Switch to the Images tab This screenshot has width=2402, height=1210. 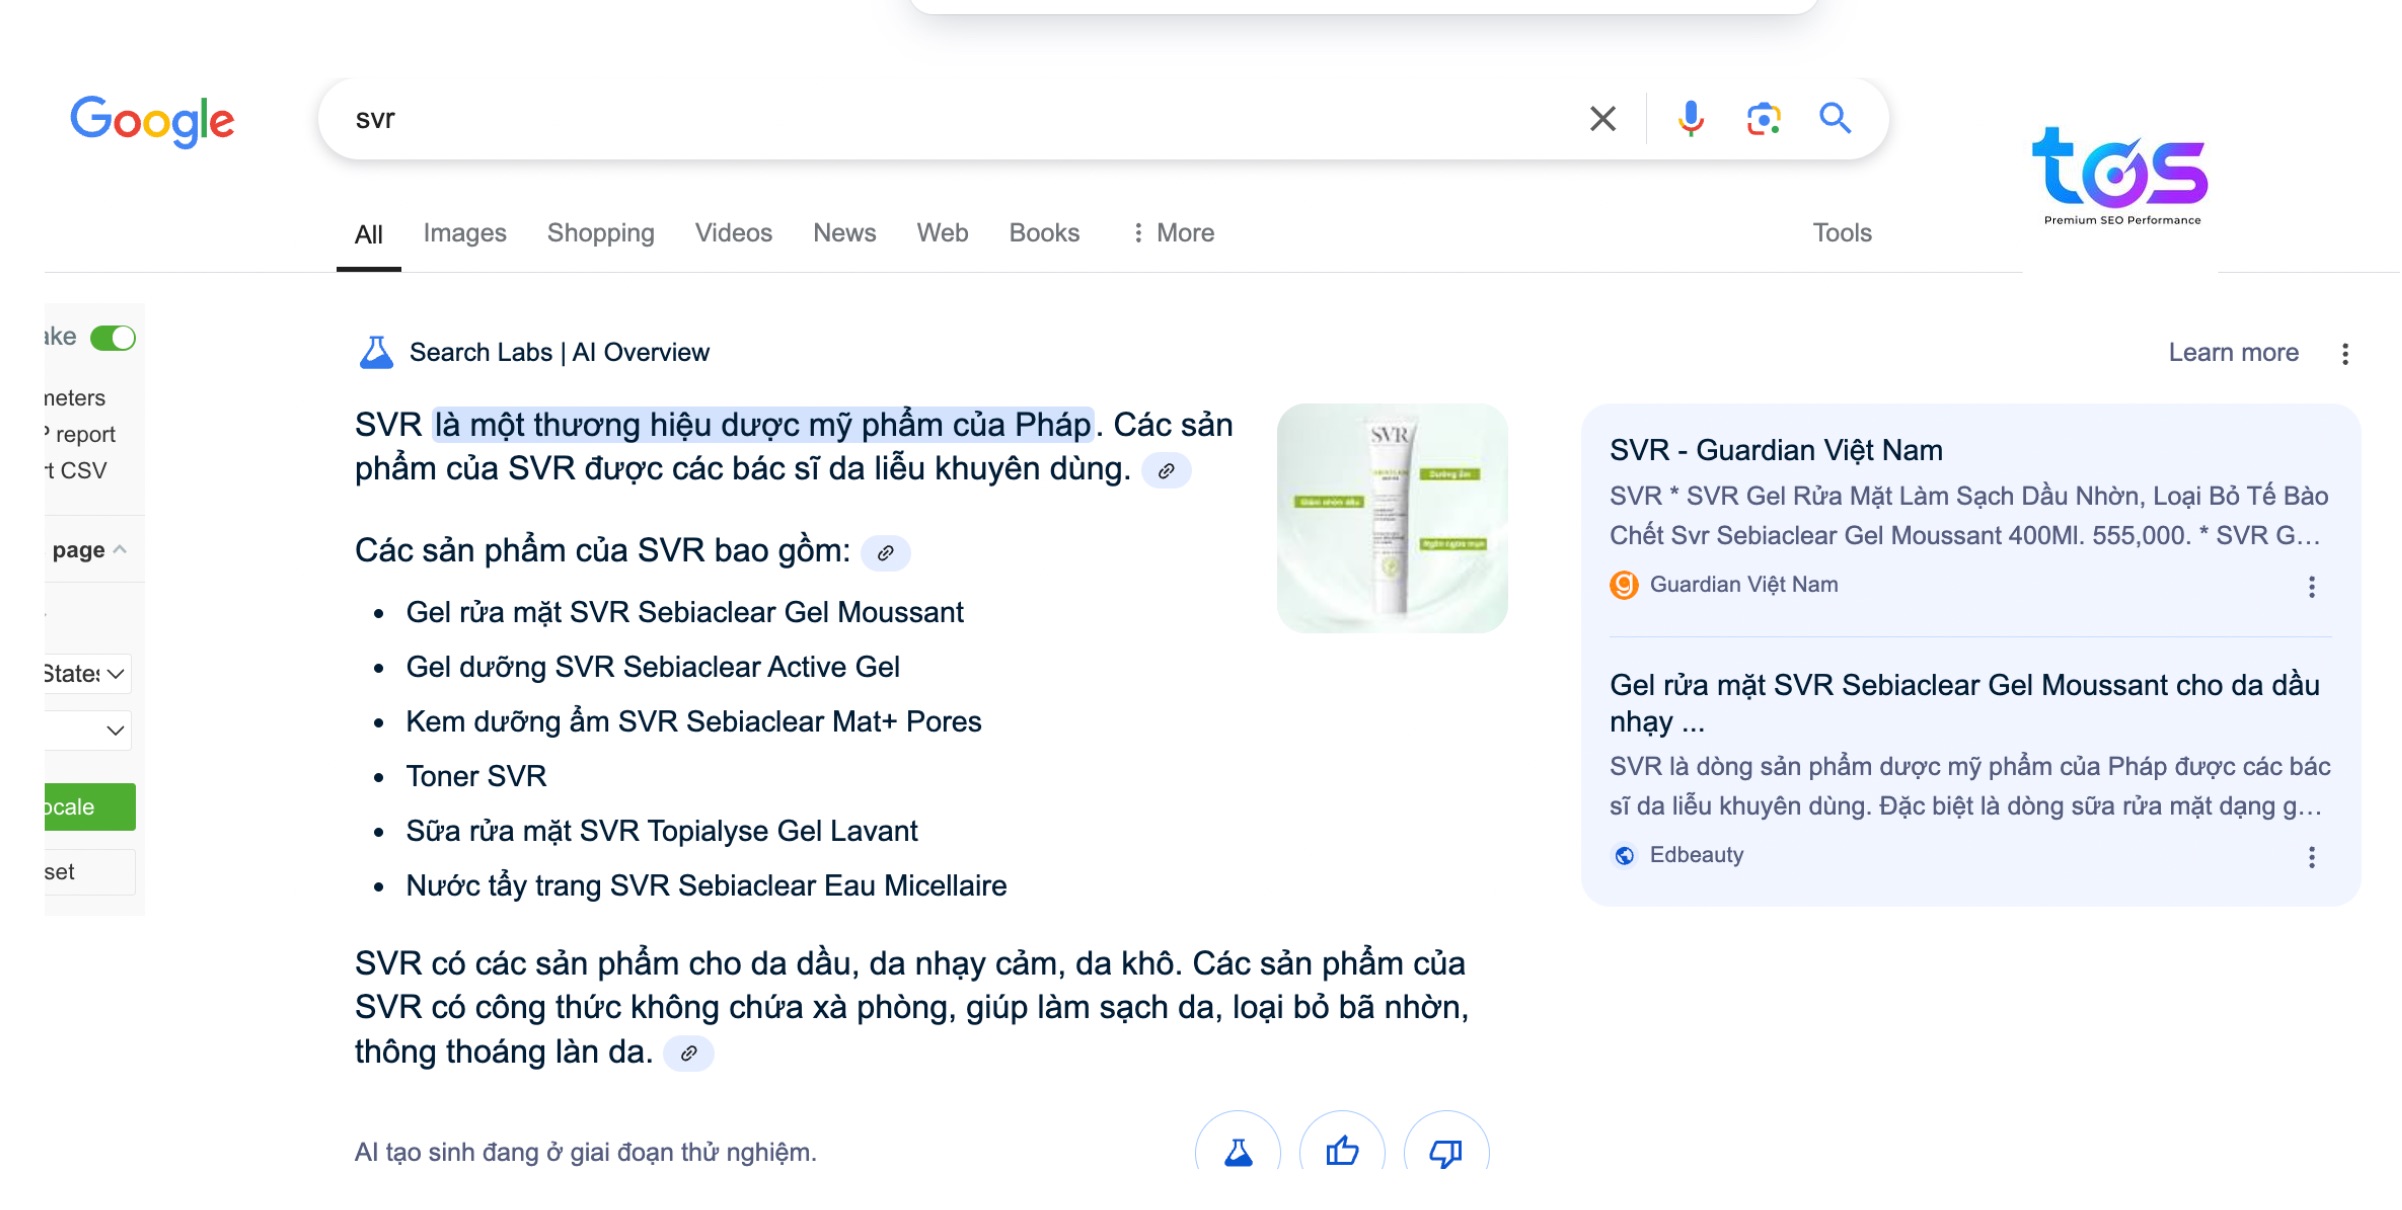464,233
